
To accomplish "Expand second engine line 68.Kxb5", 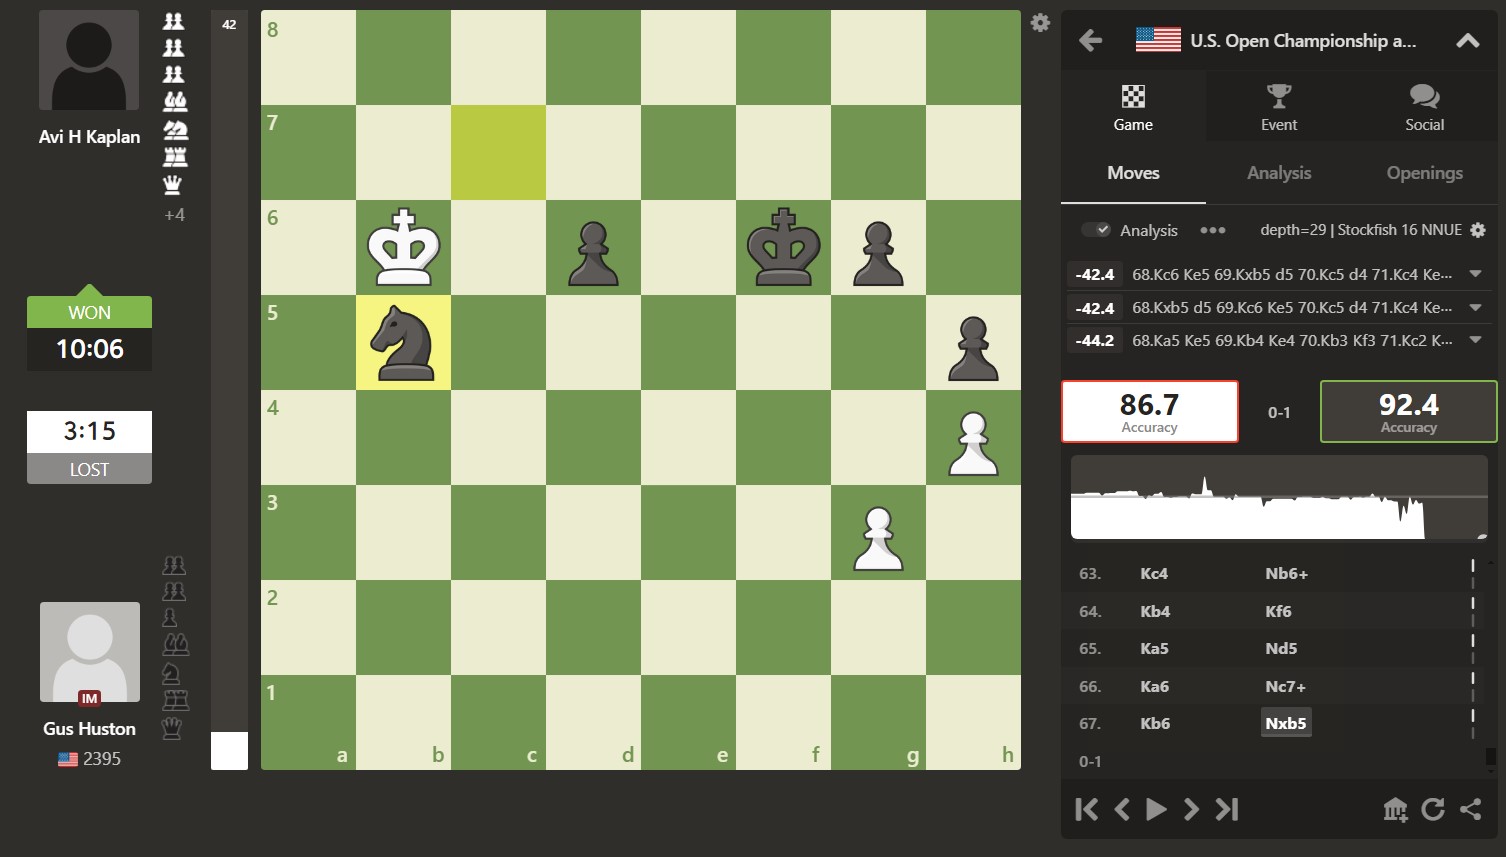I will point(1475,308).
